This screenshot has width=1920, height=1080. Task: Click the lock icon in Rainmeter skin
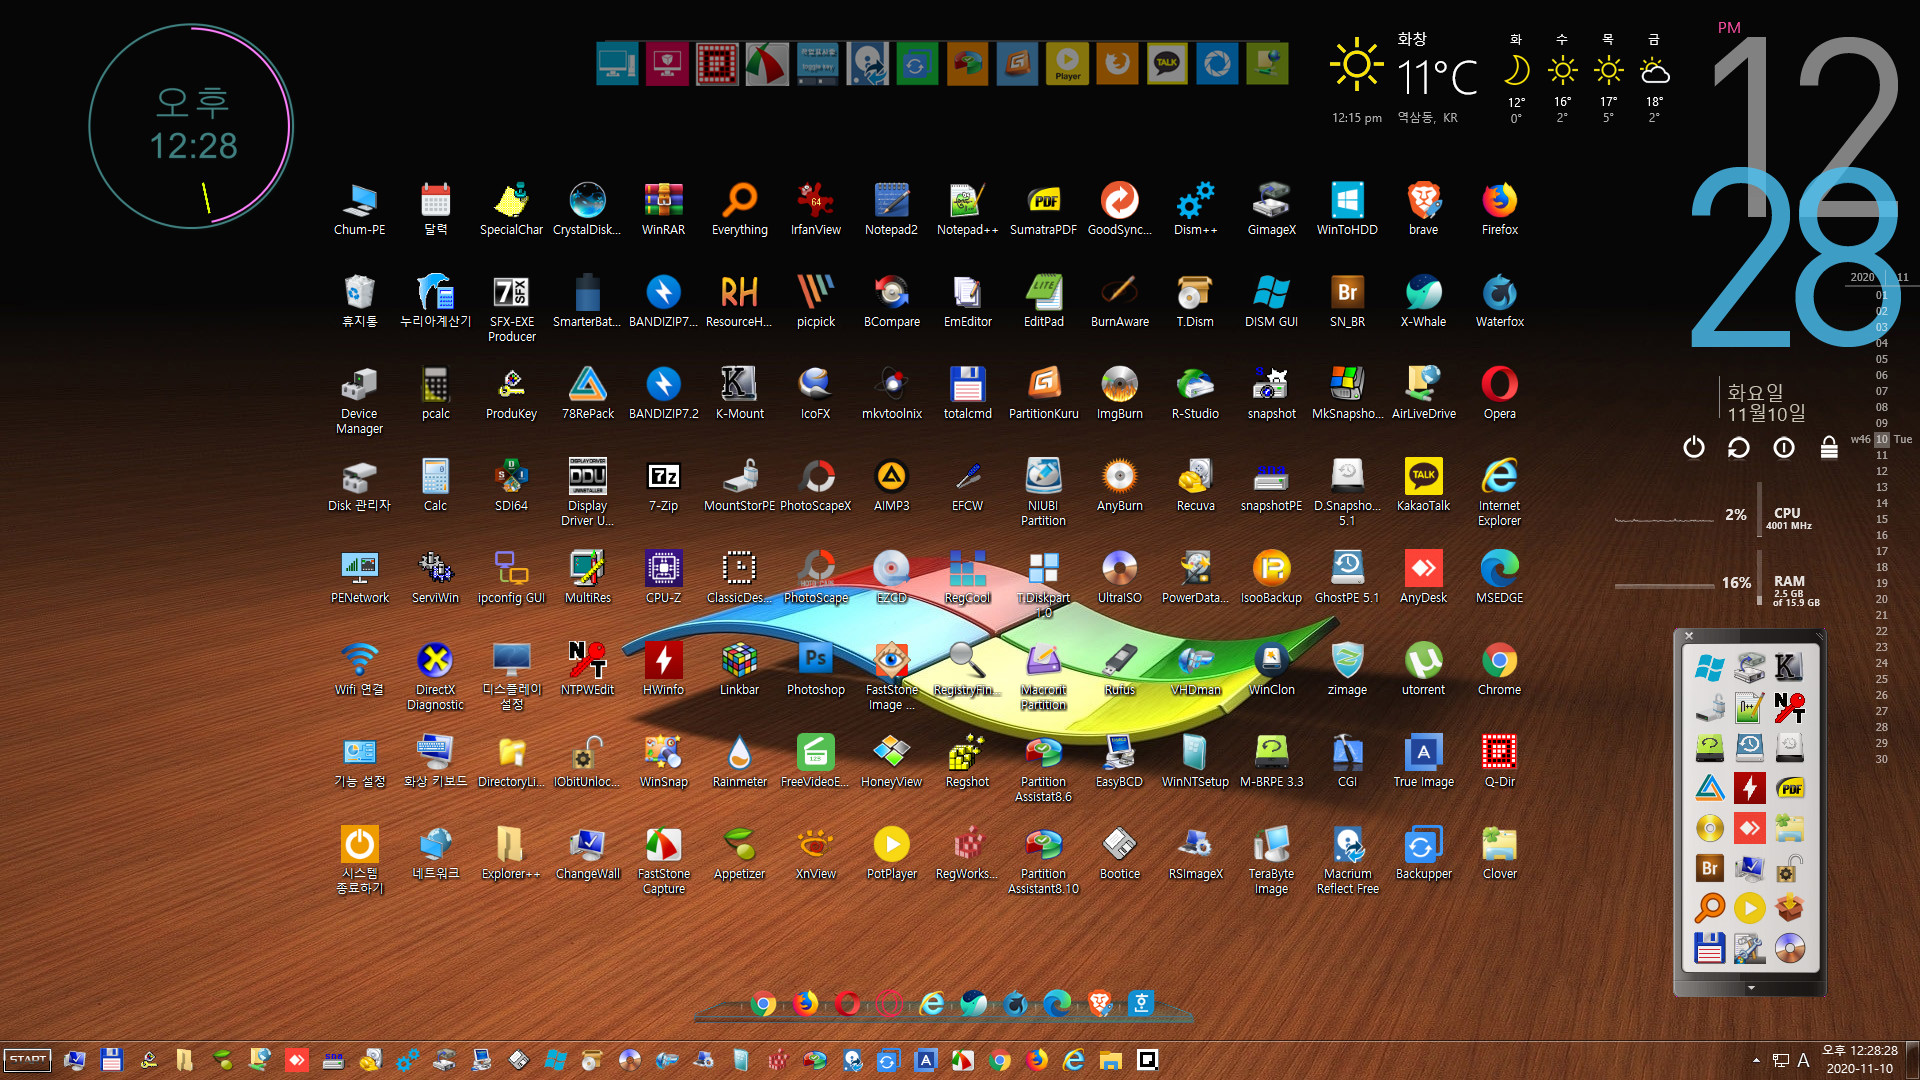pos(1828,447)
